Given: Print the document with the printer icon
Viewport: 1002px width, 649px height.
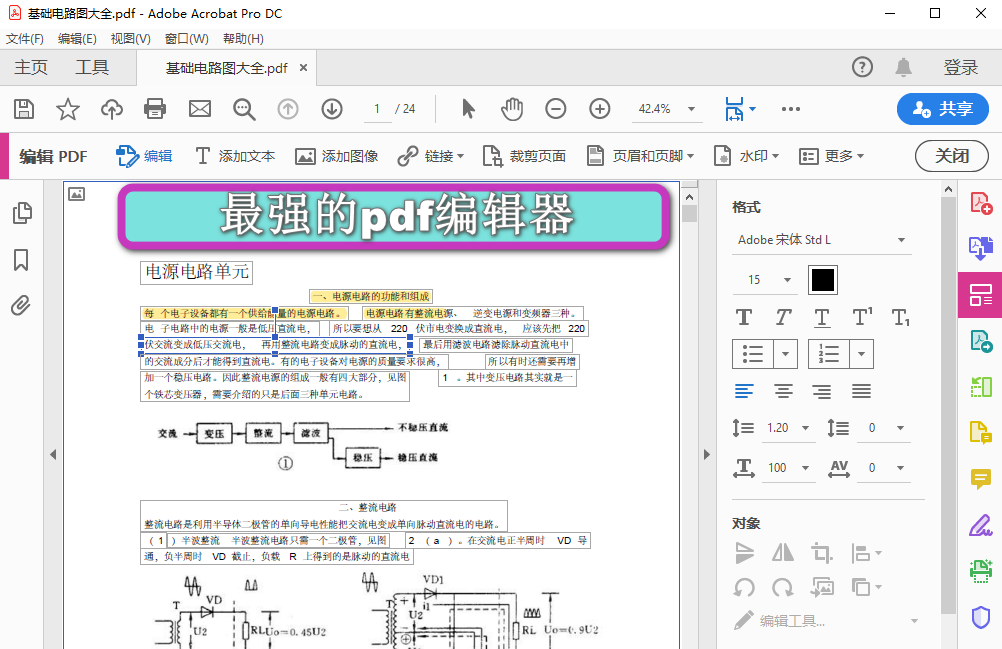Looking at the screenshot, I should [x=155, y=109].
